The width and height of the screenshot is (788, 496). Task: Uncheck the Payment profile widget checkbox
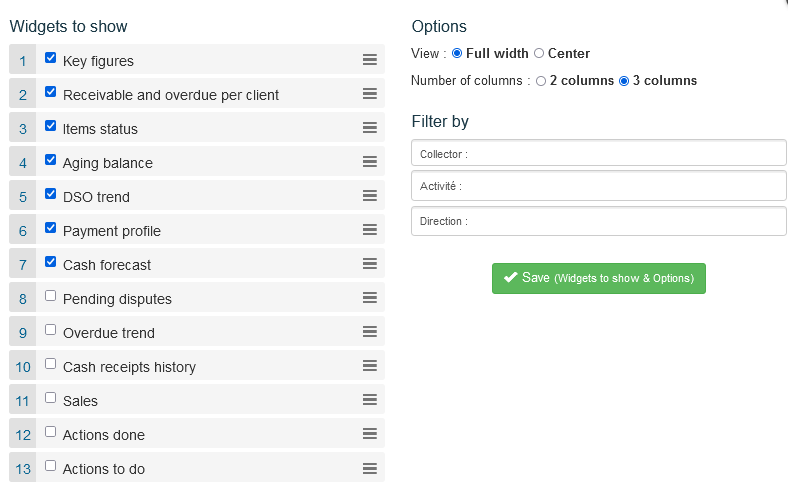(51, 228)
